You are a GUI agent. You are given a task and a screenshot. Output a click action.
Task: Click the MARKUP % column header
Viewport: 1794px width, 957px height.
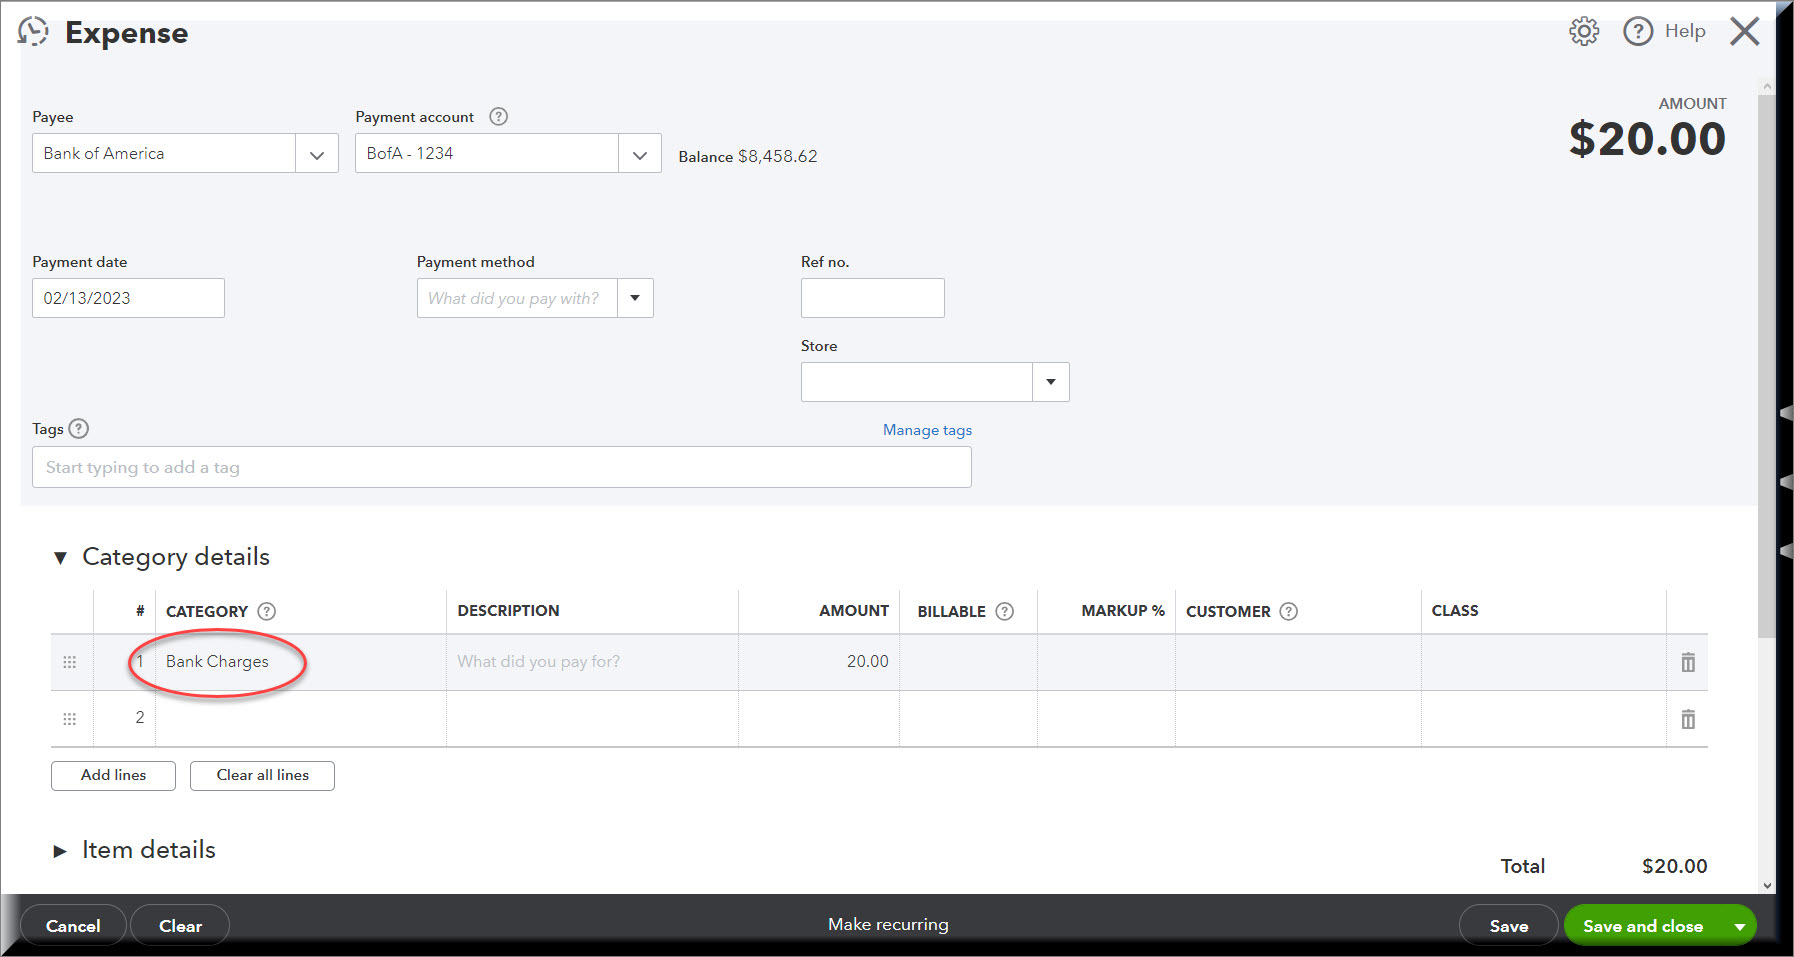pos(1122,611)
